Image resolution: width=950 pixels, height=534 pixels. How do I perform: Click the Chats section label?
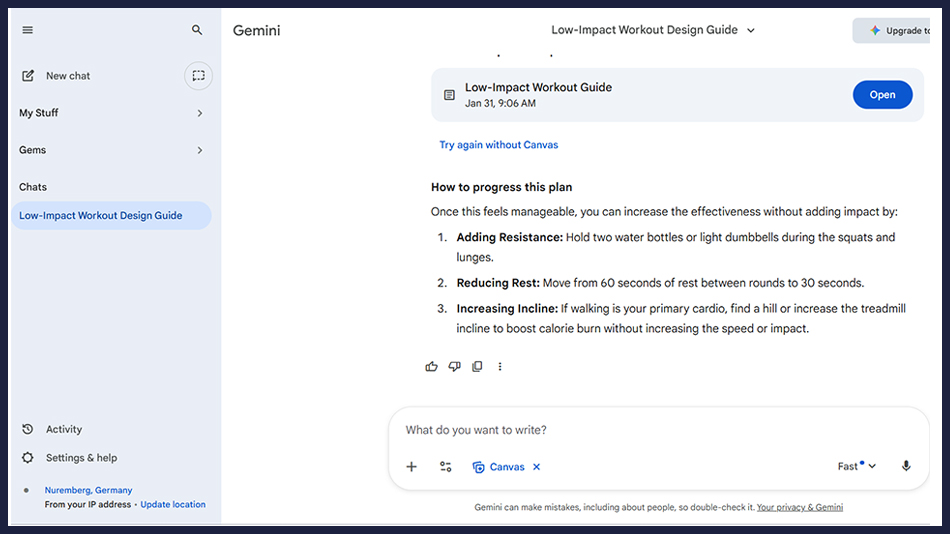tap(33, 187)
